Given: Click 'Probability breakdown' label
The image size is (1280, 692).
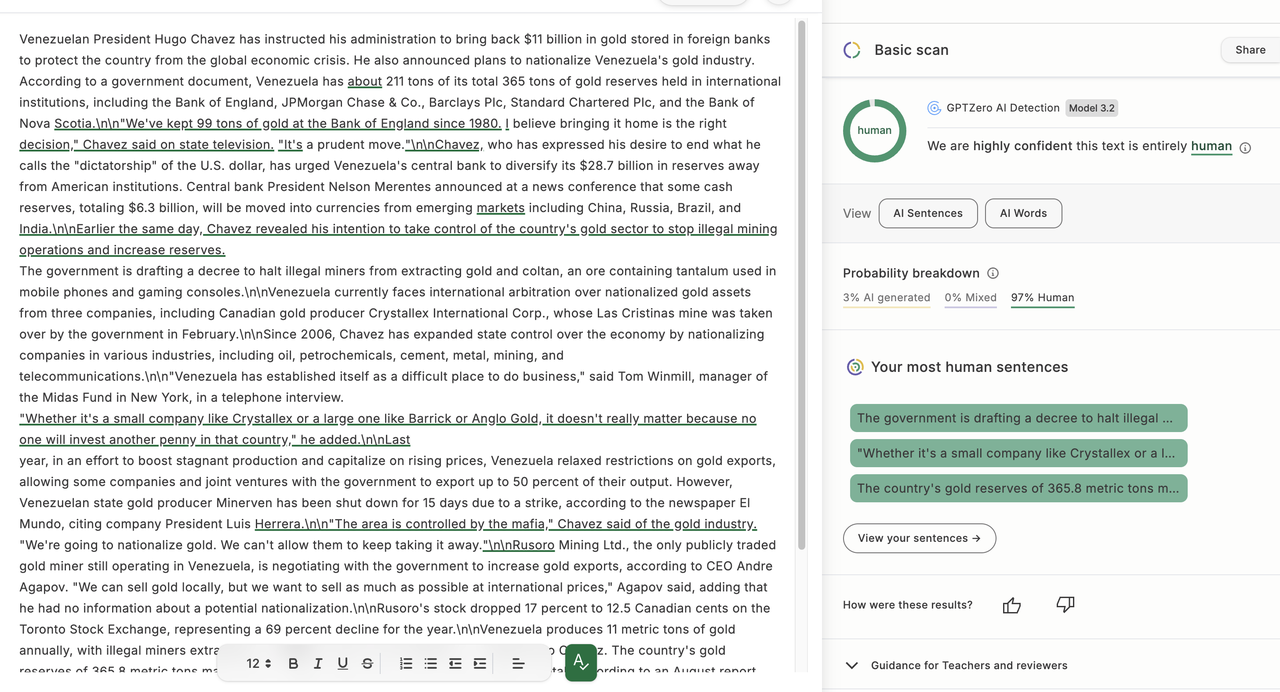Looking at the screenshot, I should pyautogui.click(x=911, y=273).
